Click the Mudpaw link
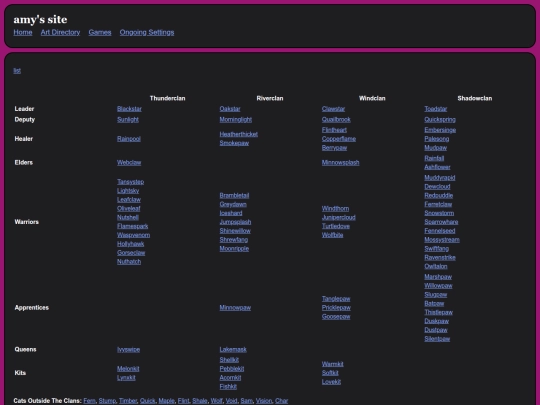 click(436, 148)
